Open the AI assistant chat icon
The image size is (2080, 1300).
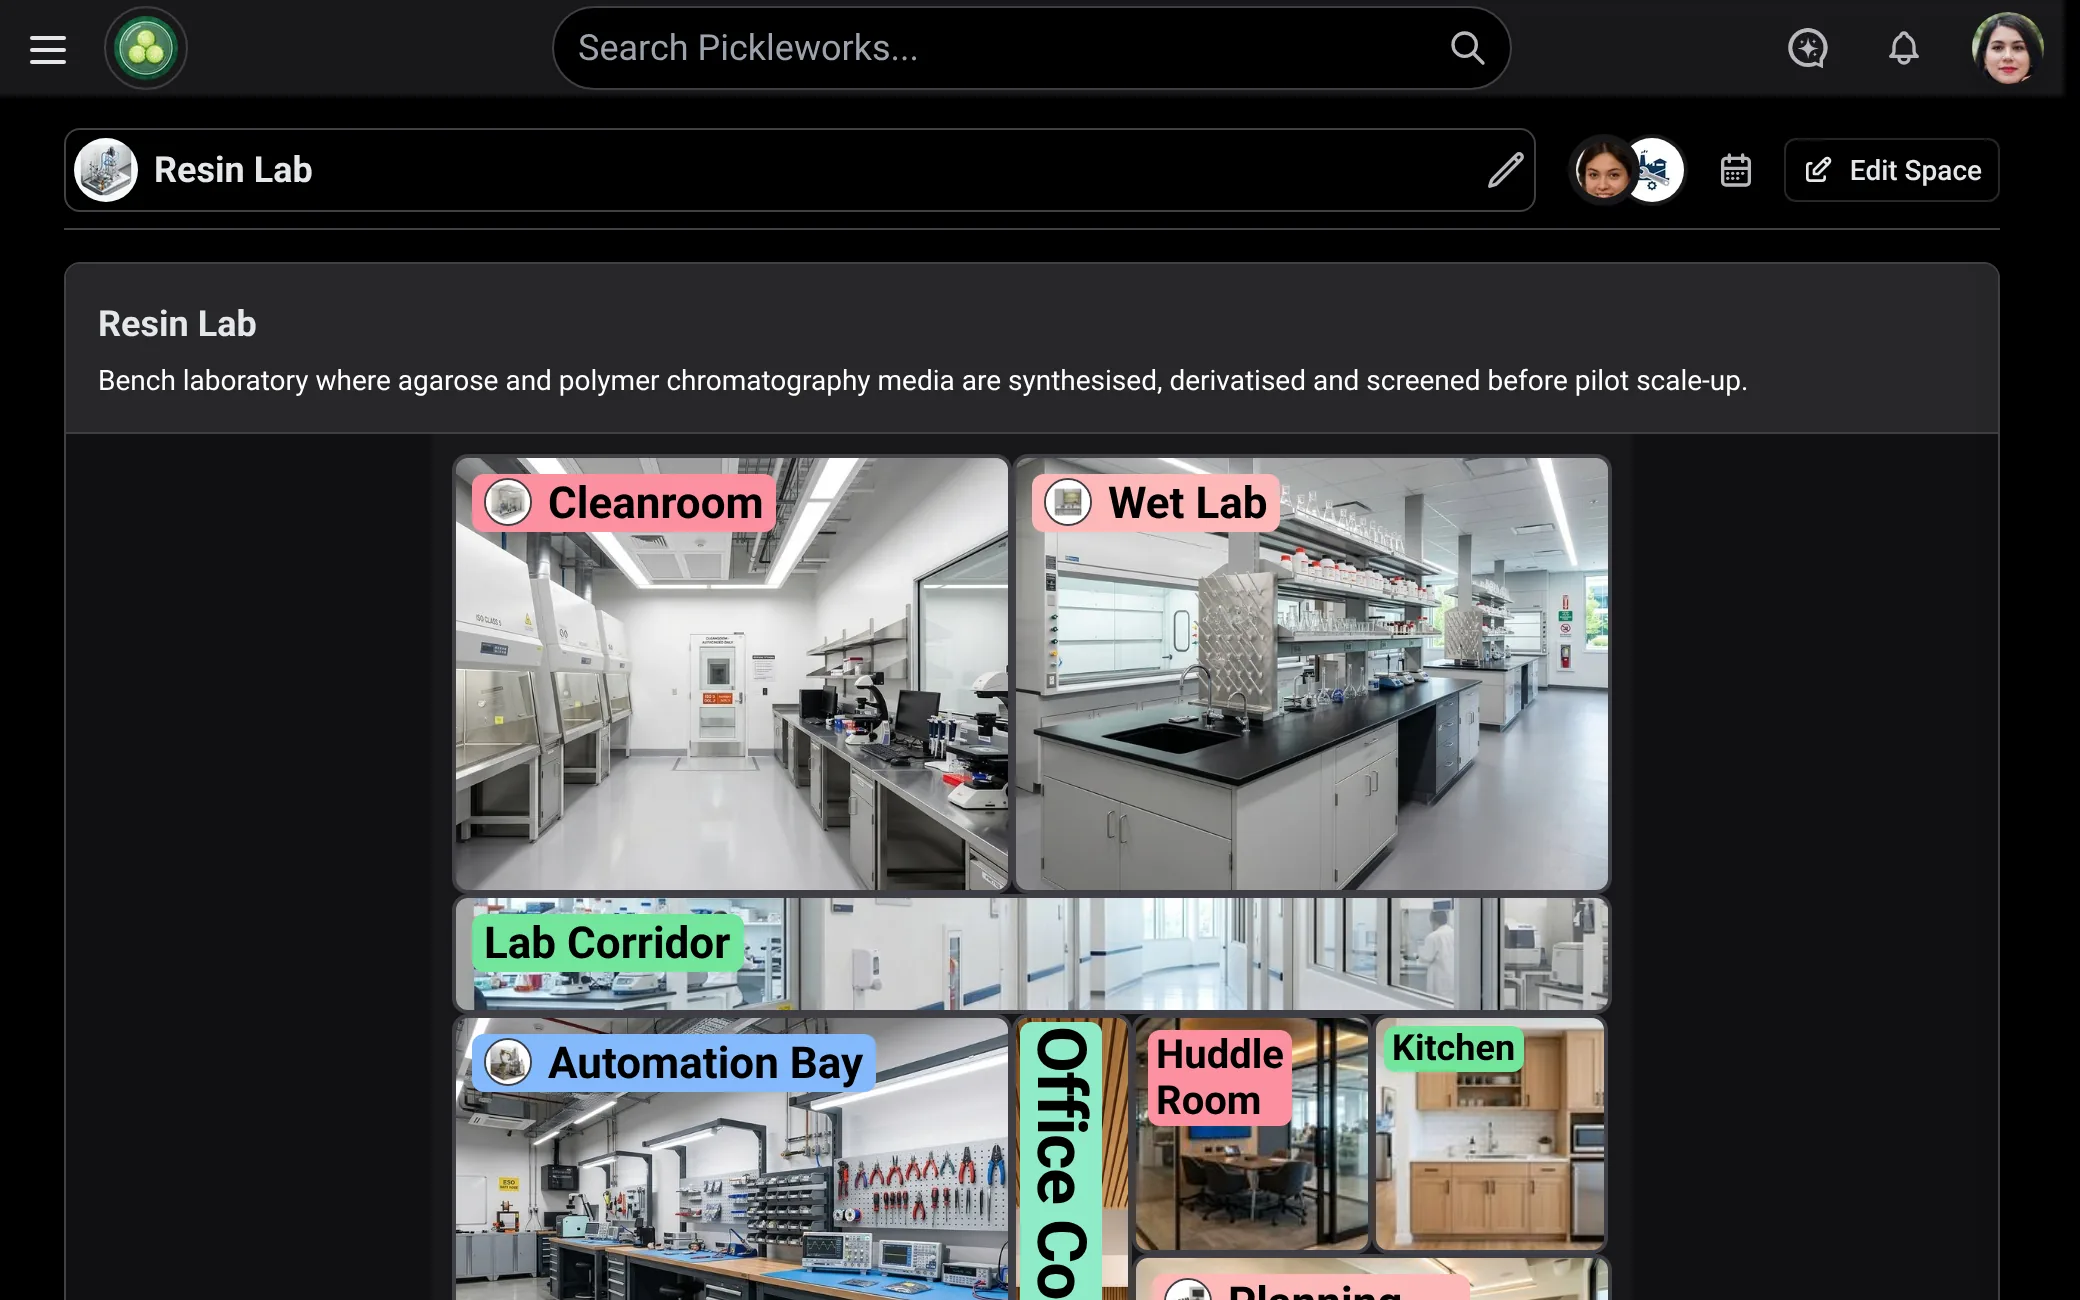click(x=1808, y=48)
